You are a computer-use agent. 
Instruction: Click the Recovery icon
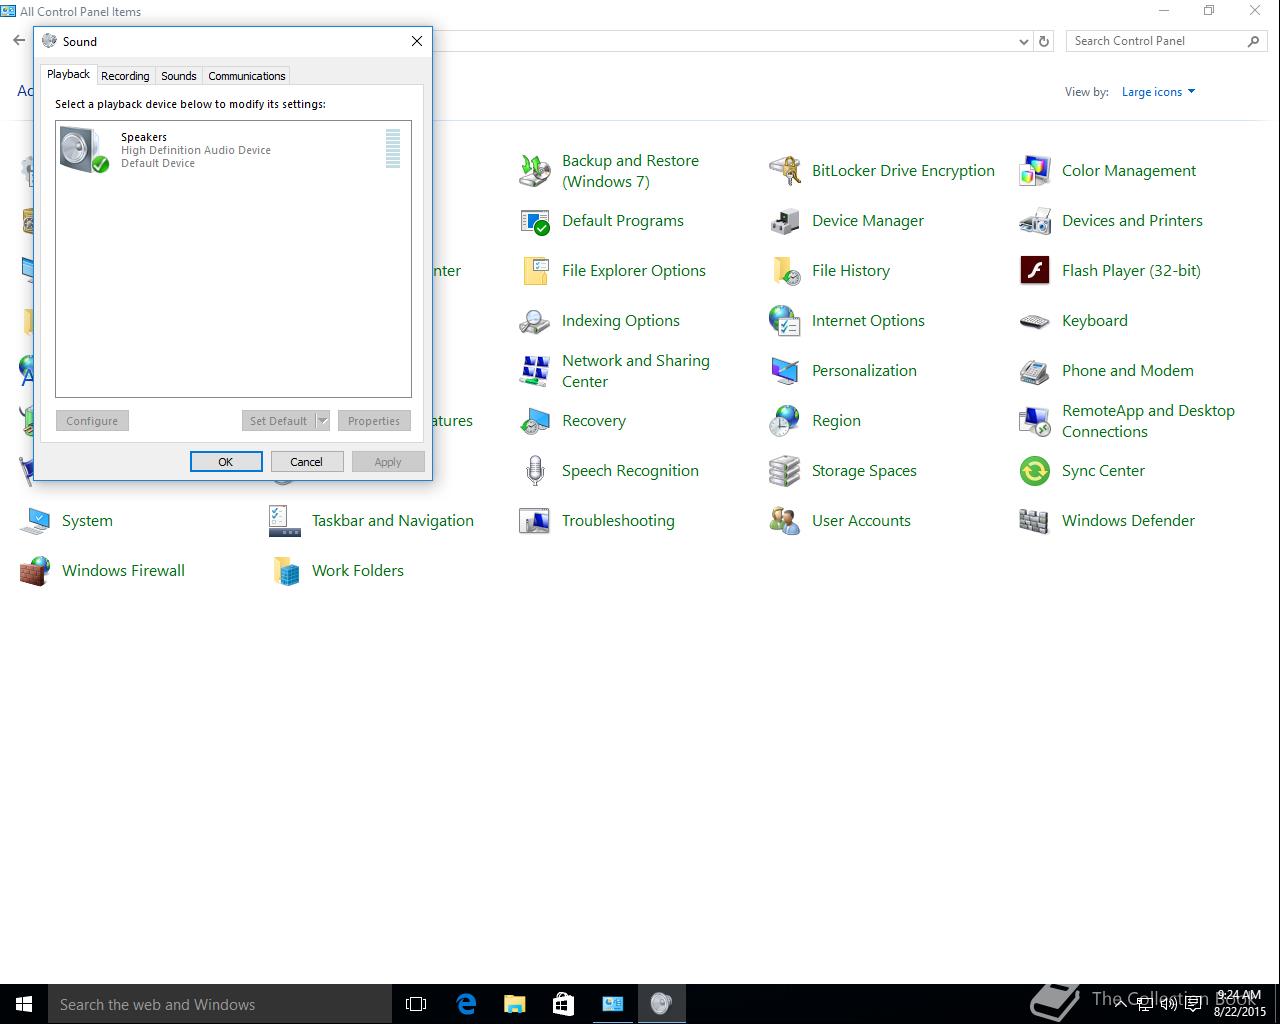(x=535, y=421)
